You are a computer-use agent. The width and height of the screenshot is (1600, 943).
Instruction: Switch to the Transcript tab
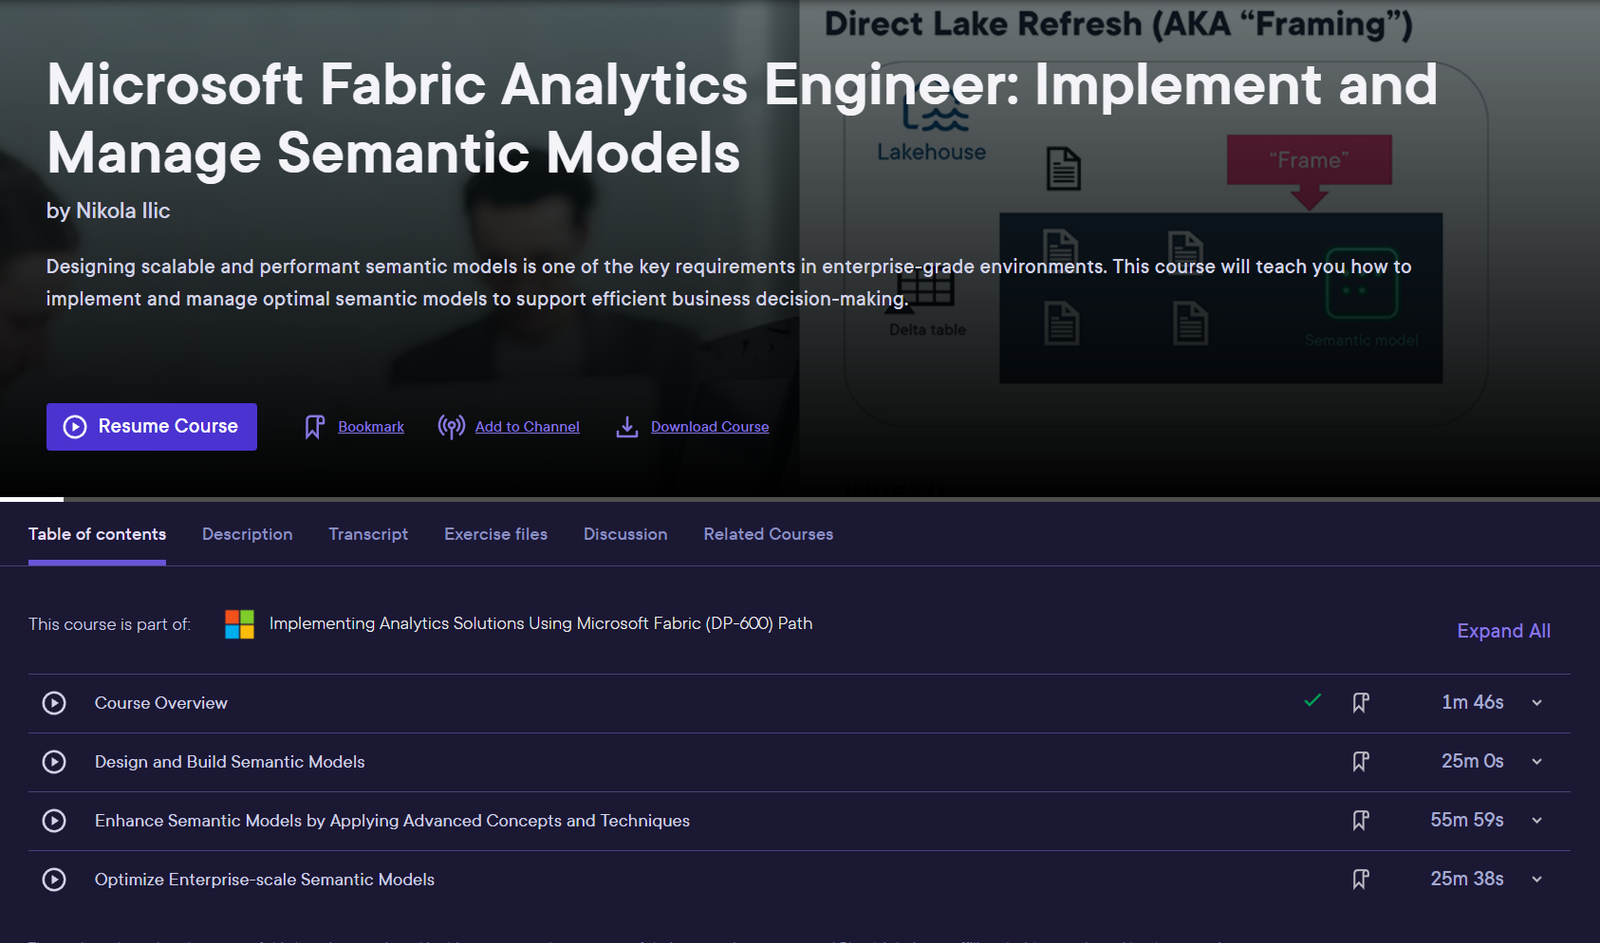368,534
